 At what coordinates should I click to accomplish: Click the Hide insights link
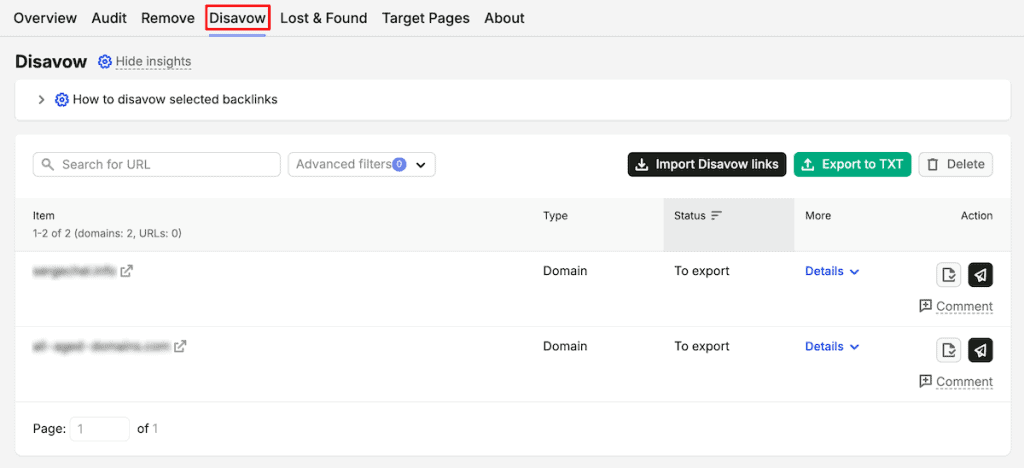[x=153, y=61]
